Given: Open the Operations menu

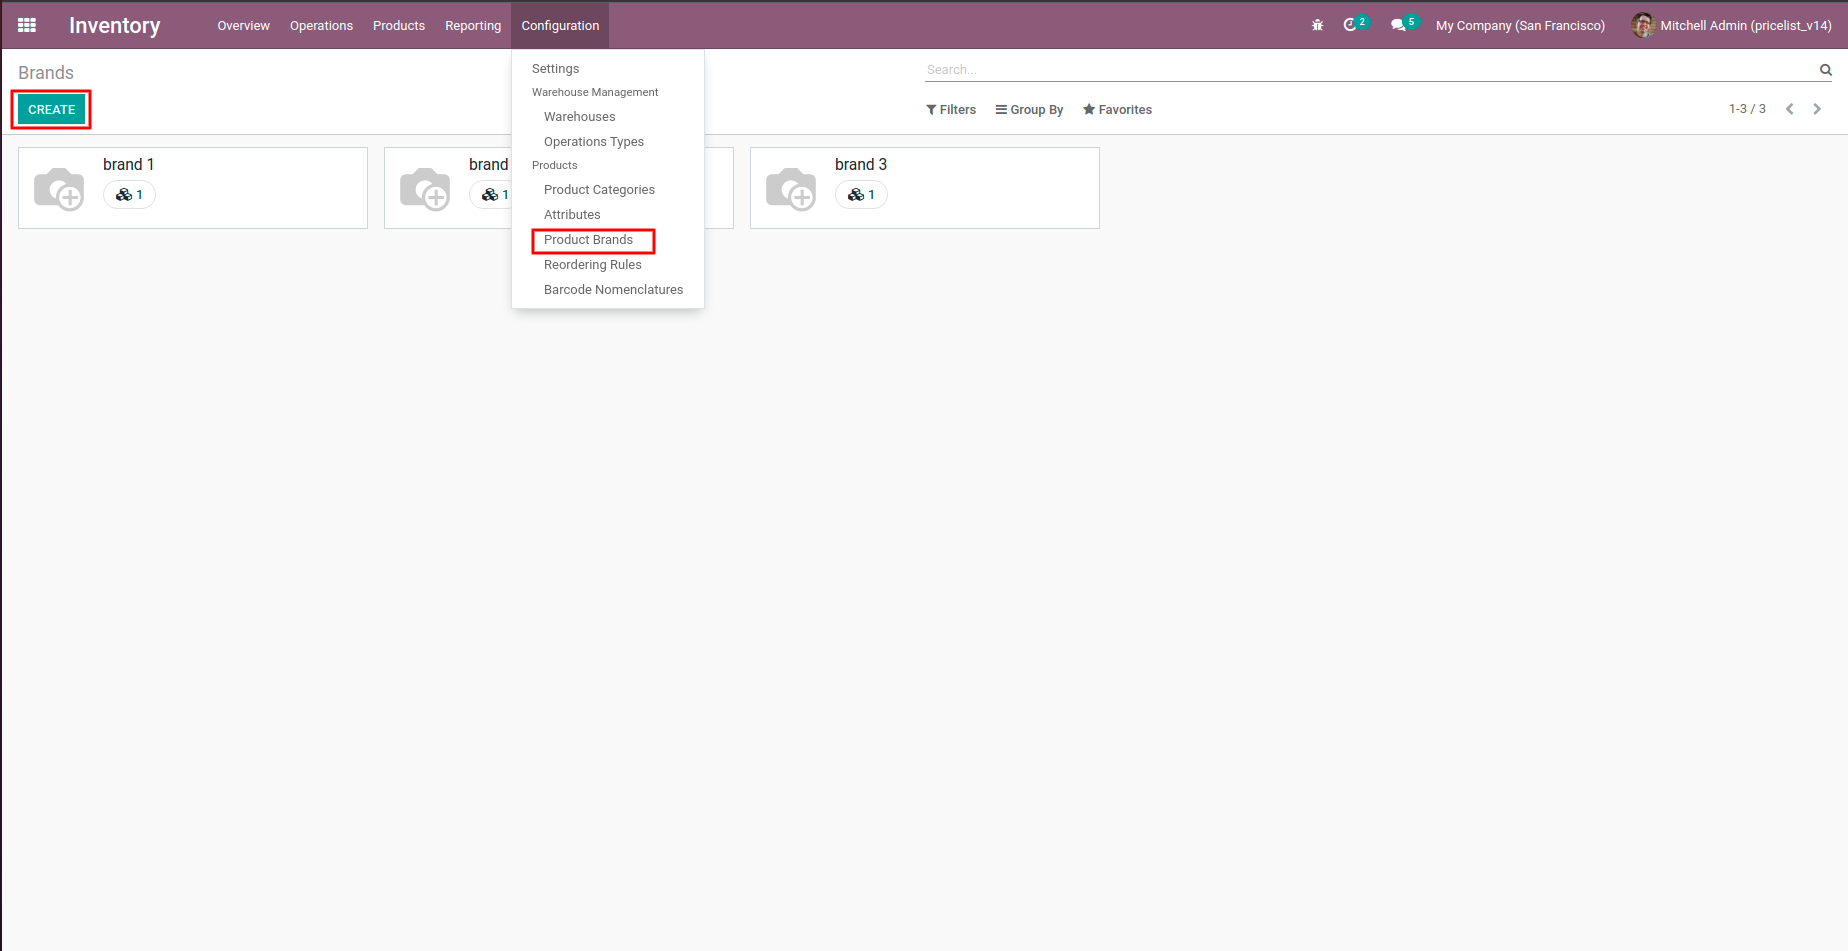Looking at the screenshot, I should [x=321, y=26].
